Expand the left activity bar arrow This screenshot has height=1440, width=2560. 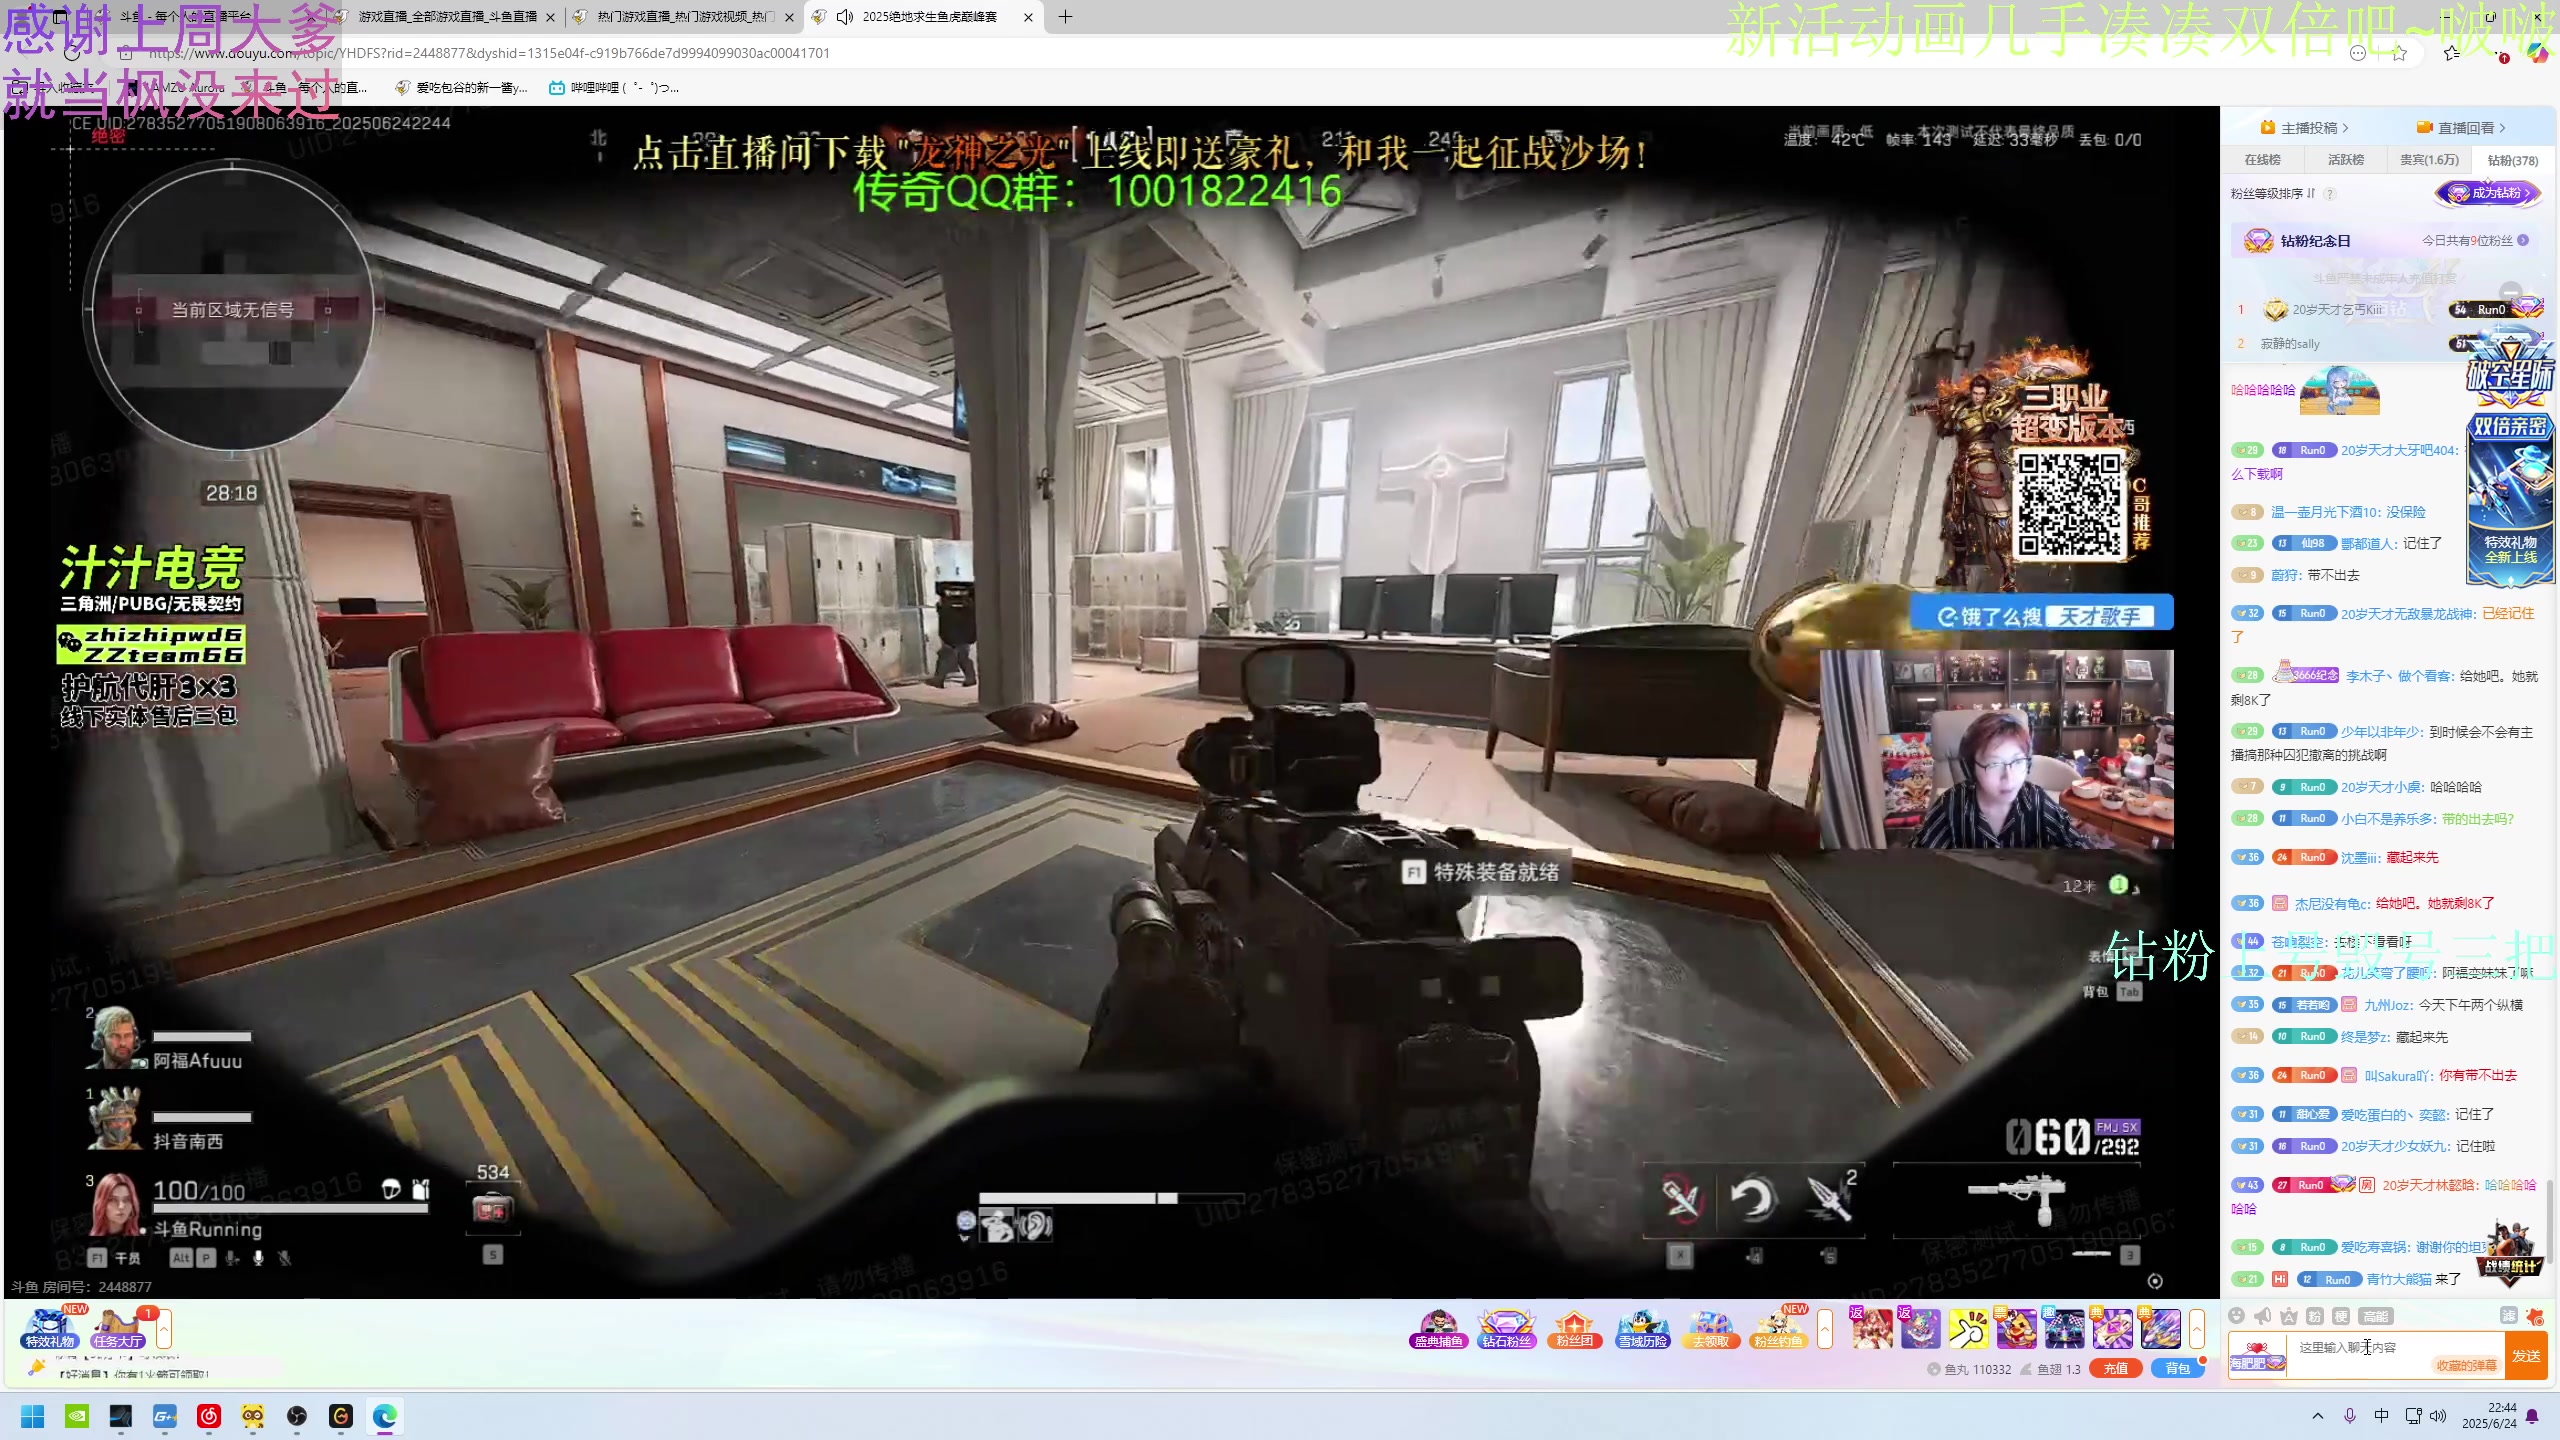pos(164,1329)
